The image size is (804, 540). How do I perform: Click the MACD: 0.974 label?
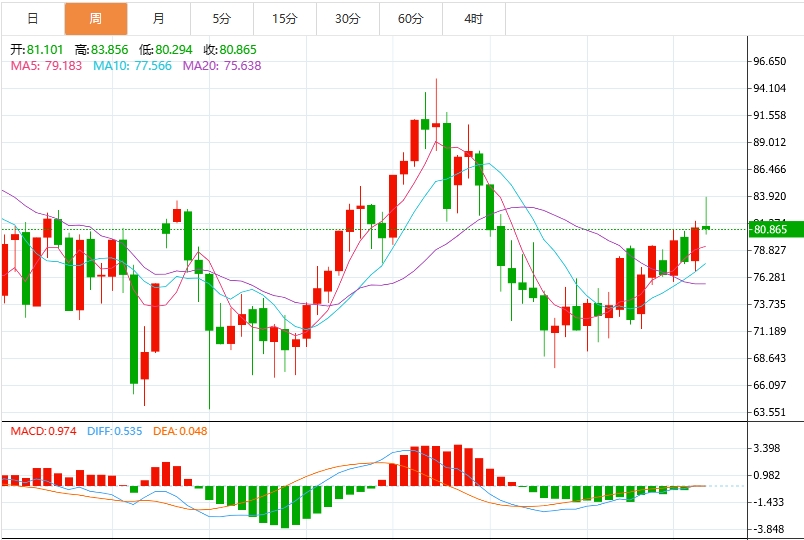(44, 431)
